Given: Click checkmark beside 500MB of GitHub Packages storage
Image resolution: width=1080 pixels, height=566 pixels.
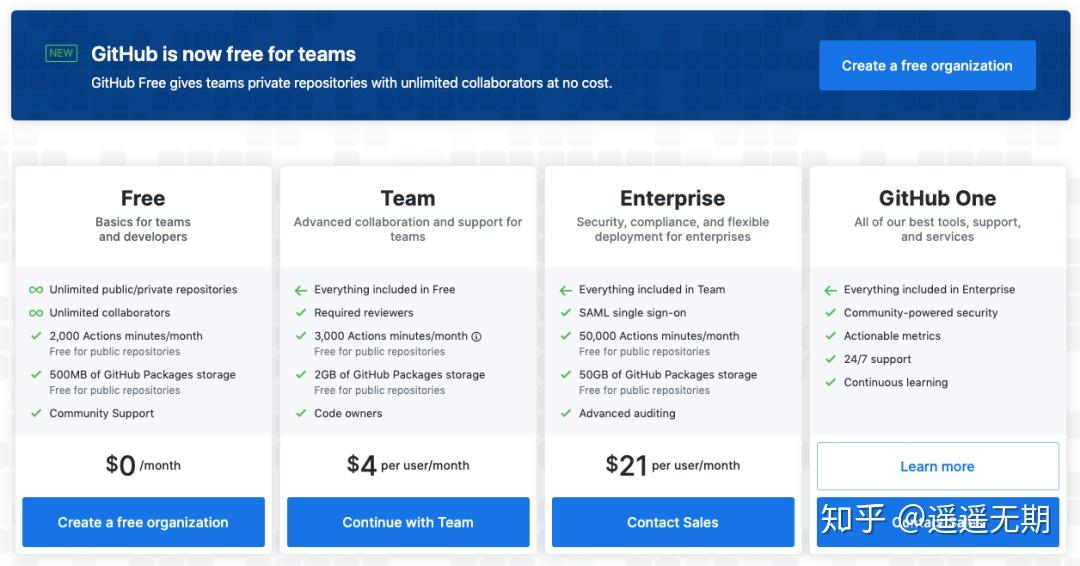Looking at the screenshot, I should point(36,375).
